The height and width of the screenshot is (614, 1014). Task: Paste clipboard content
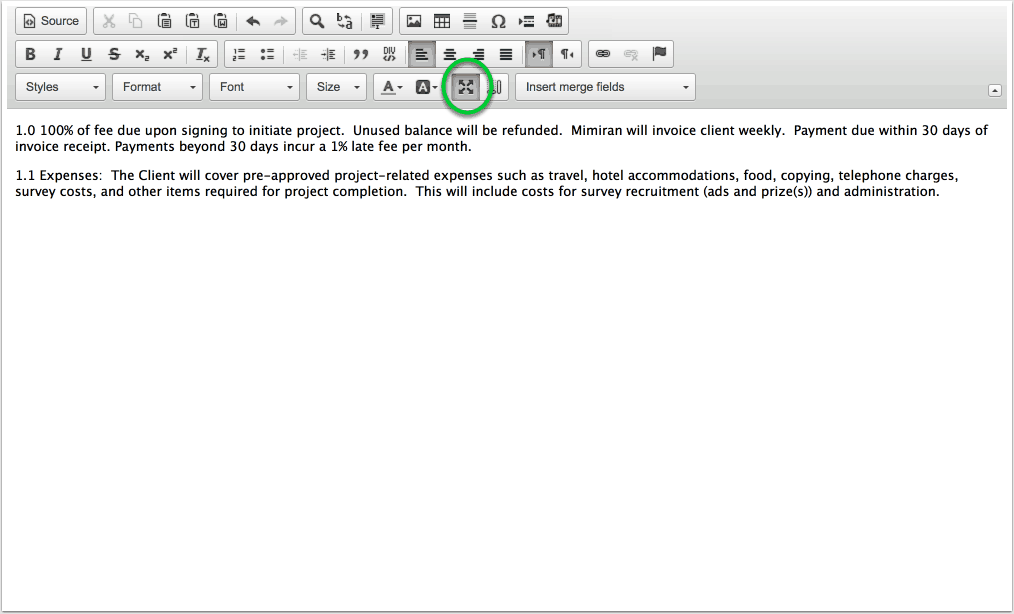click(164, 21)
